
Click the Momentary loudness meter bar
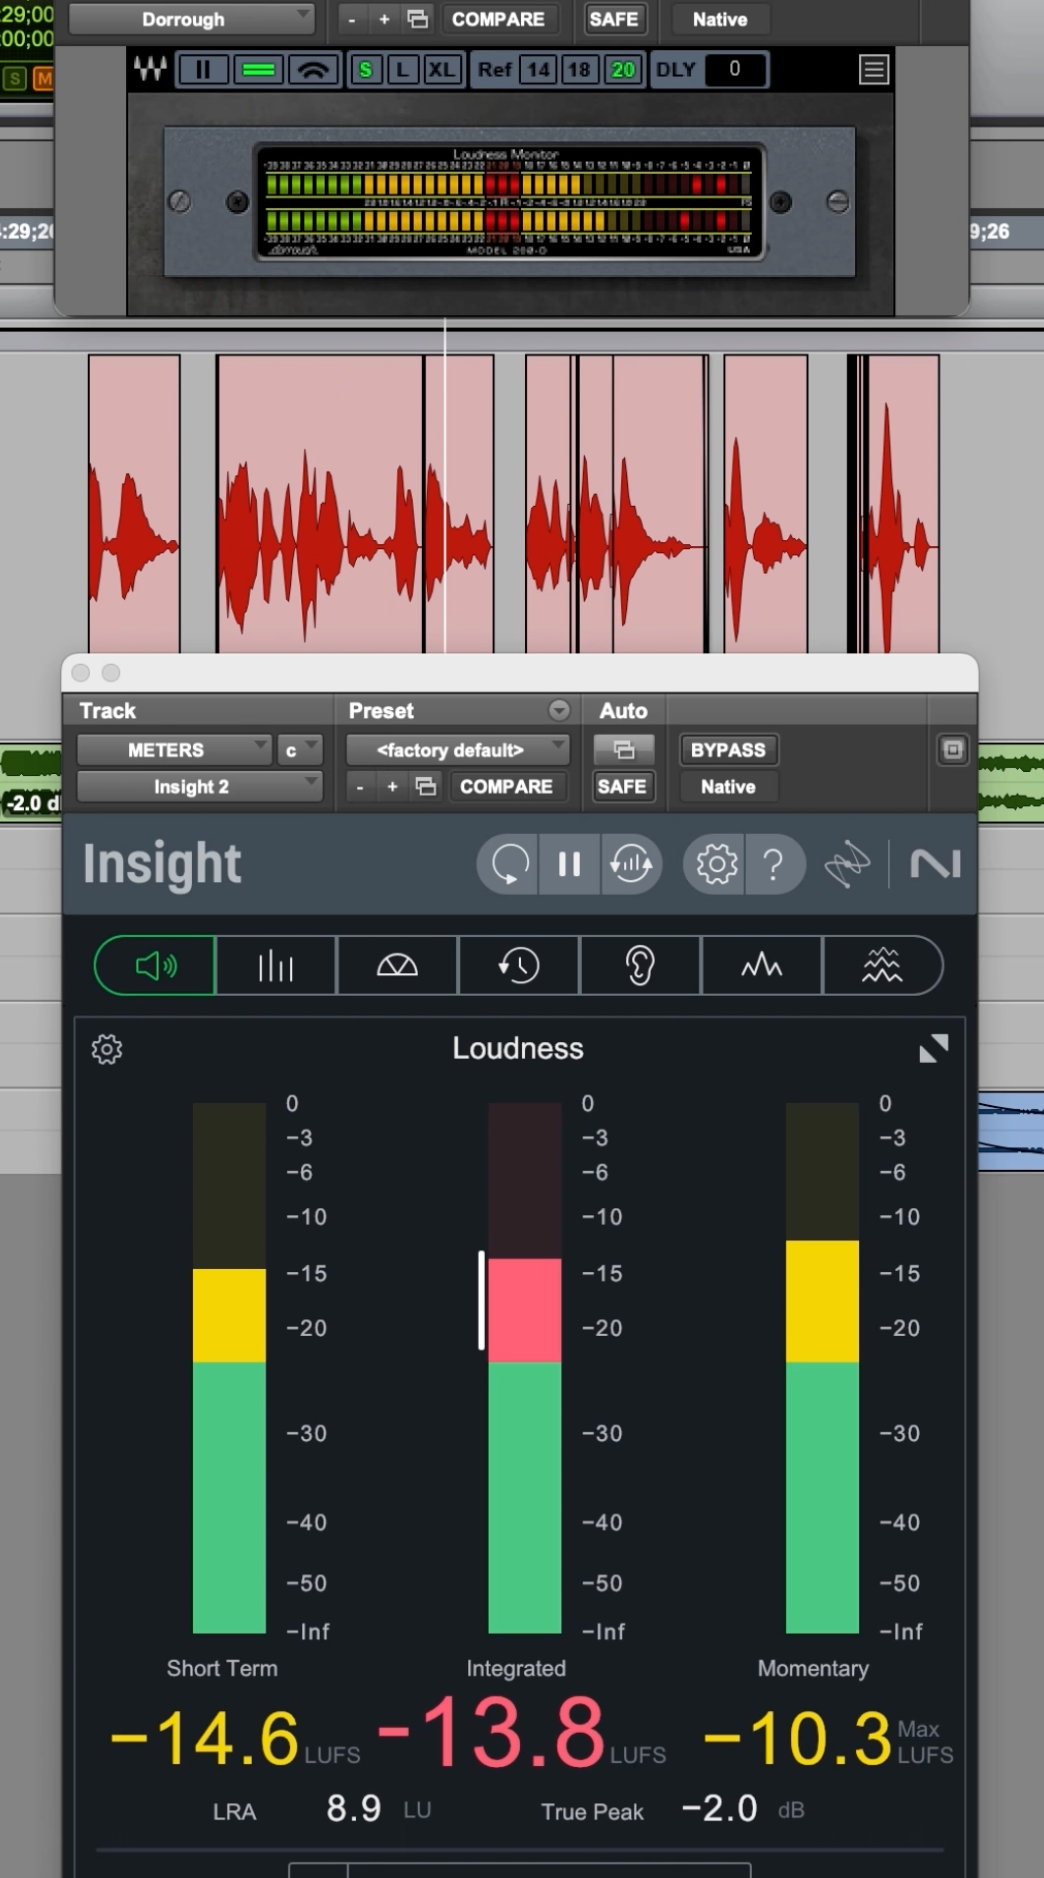click(822, 1368)
